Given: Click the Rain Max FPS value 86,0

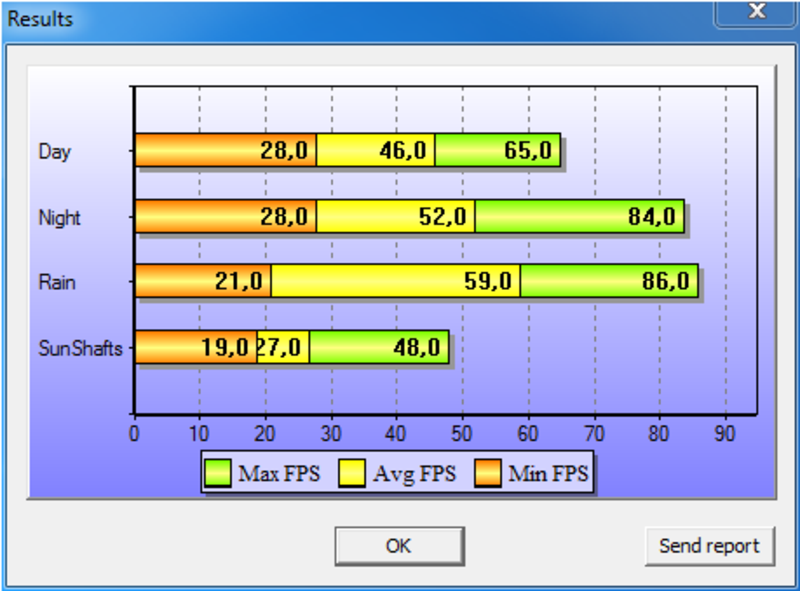Looking at the screenshot, I should [x=665, y=281].
